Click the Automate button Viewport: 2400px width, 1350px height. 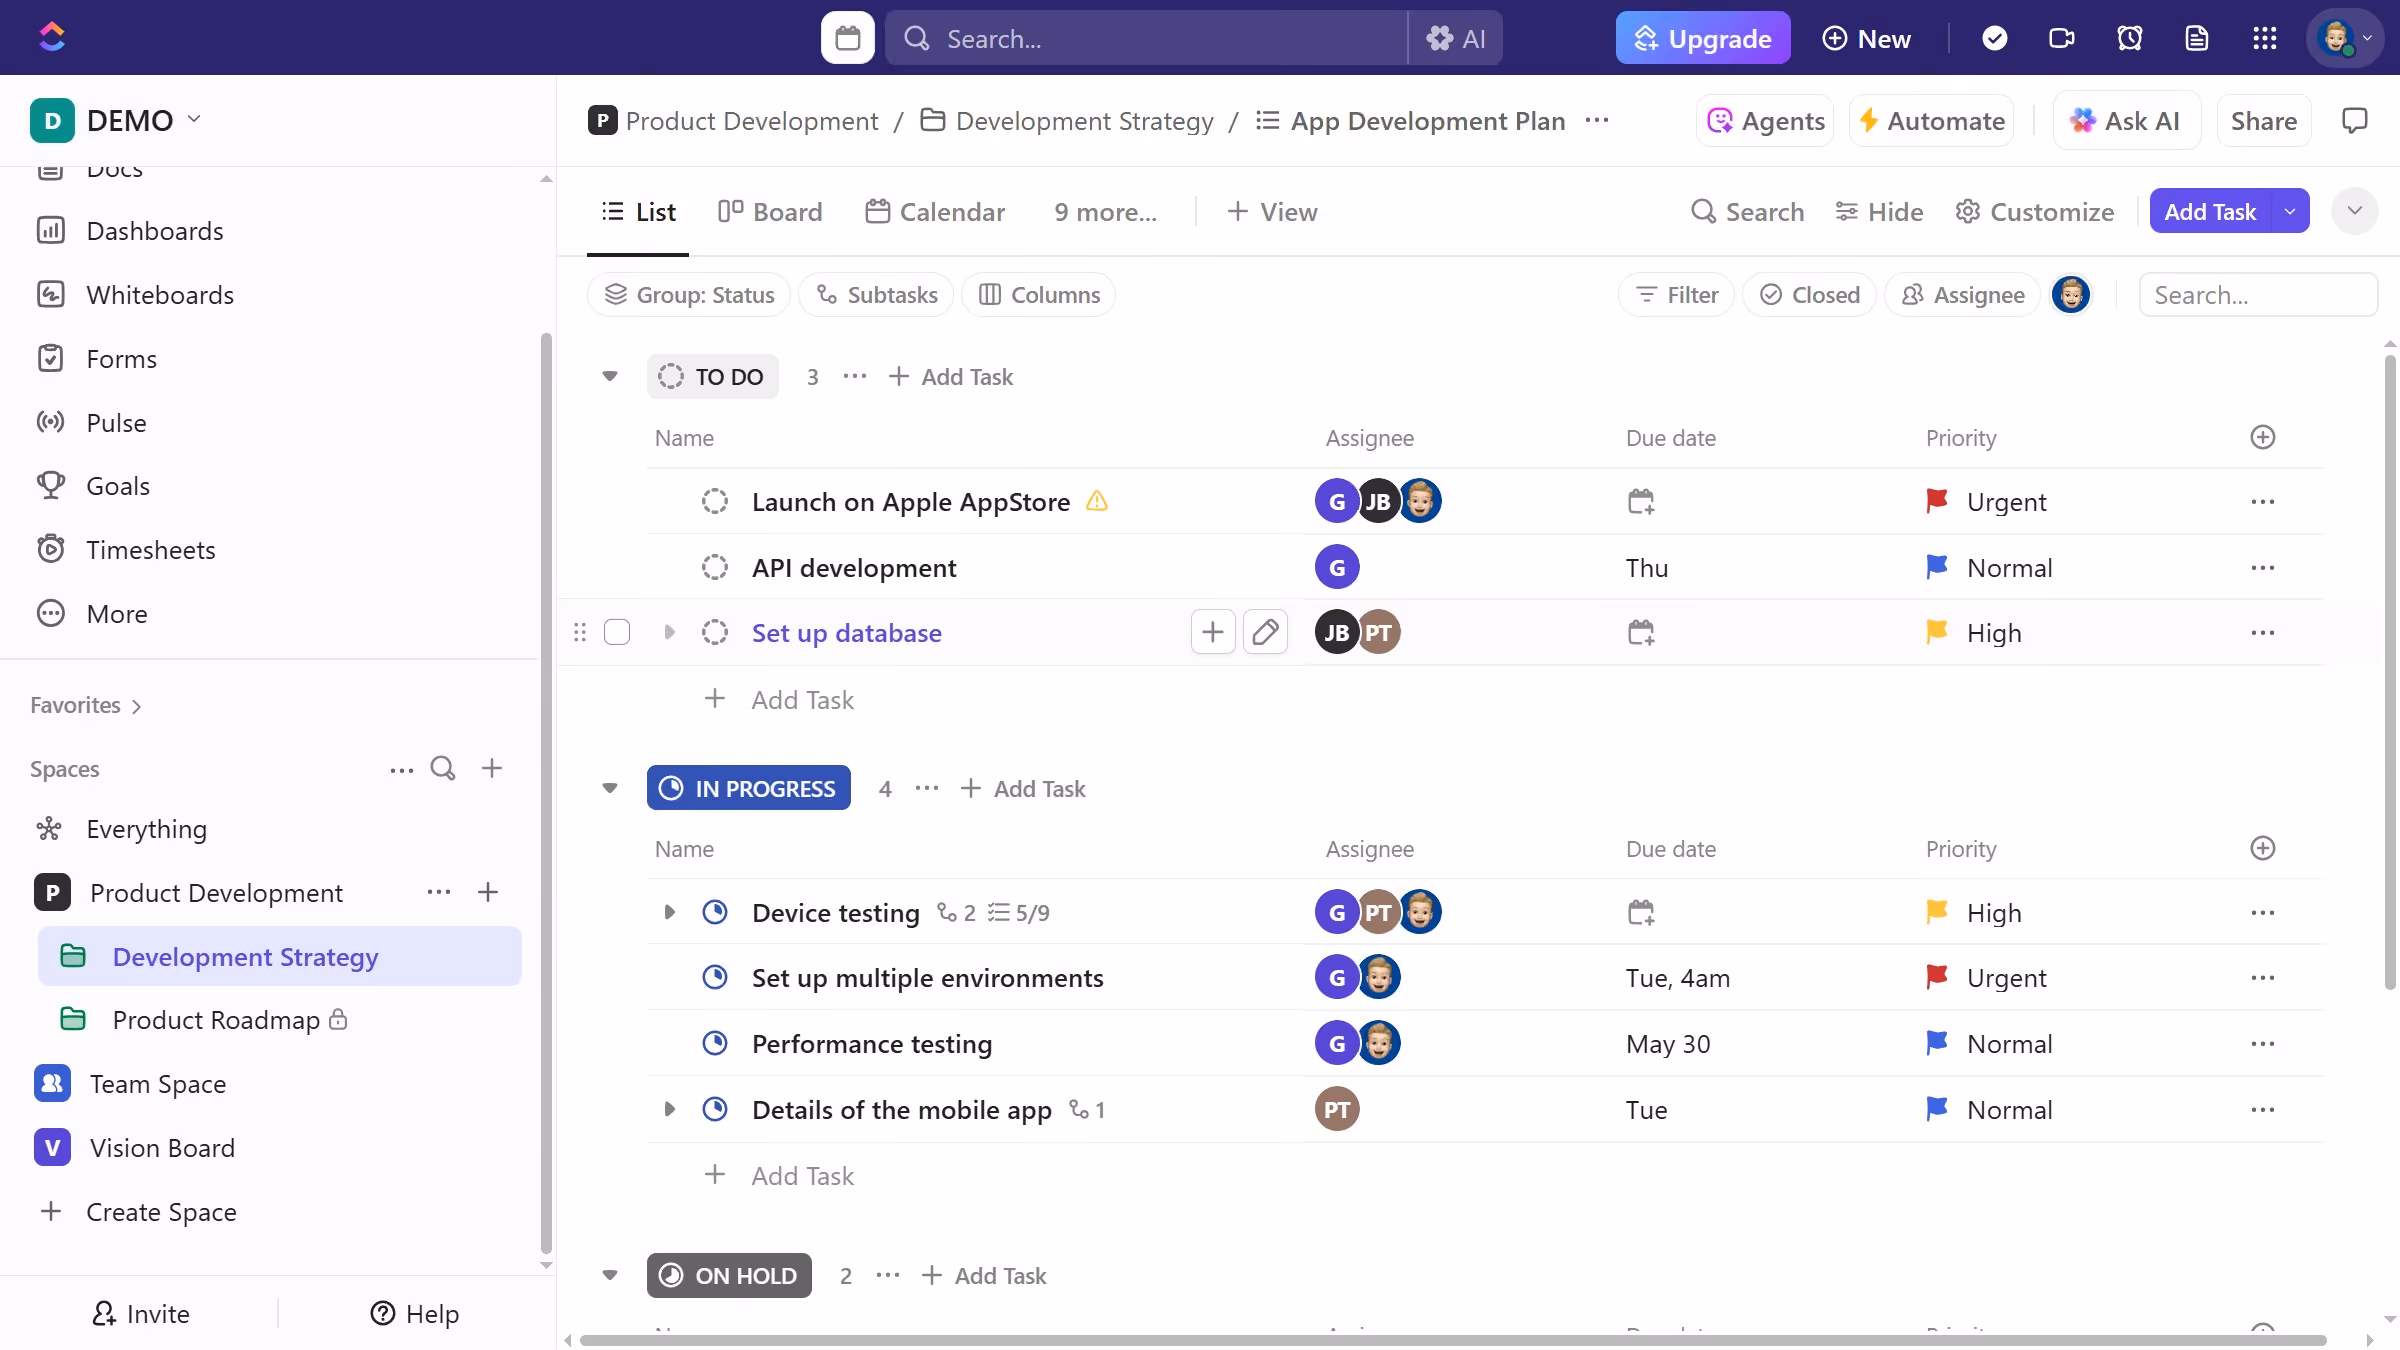[1931, 121]
